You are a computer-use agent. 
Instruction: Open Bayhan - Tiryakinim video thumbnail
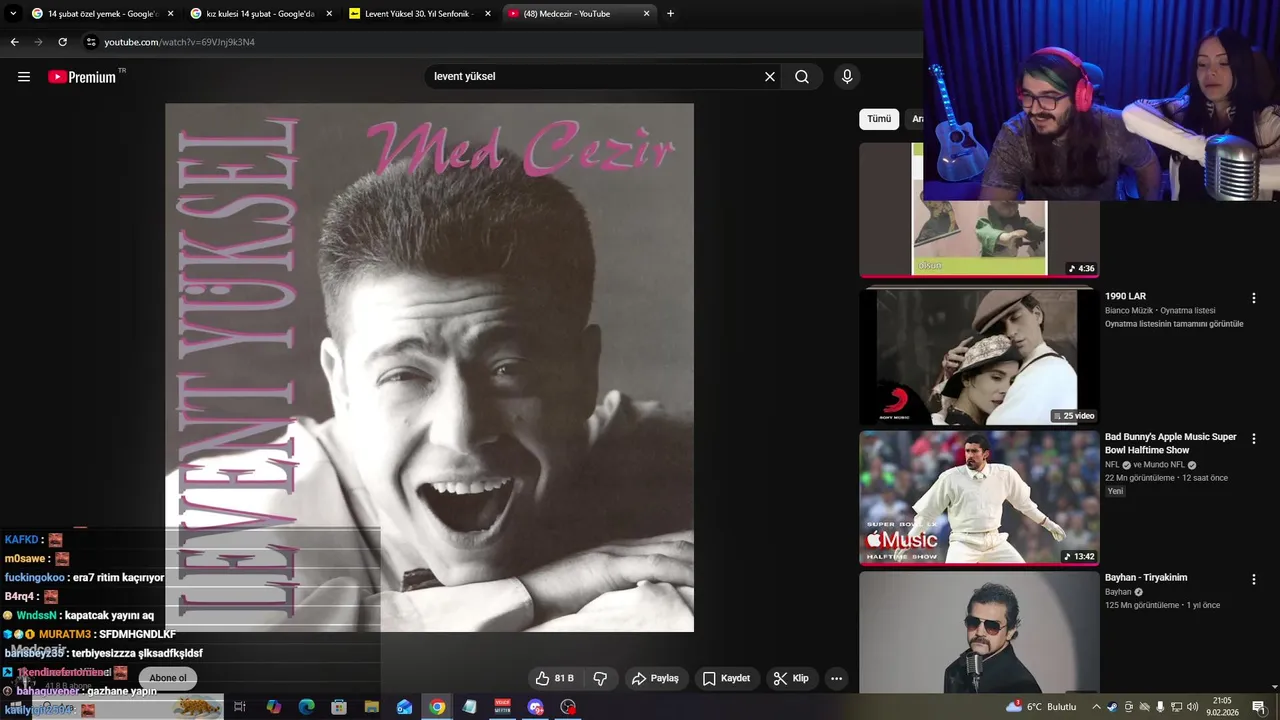click(x=979, y=632)
